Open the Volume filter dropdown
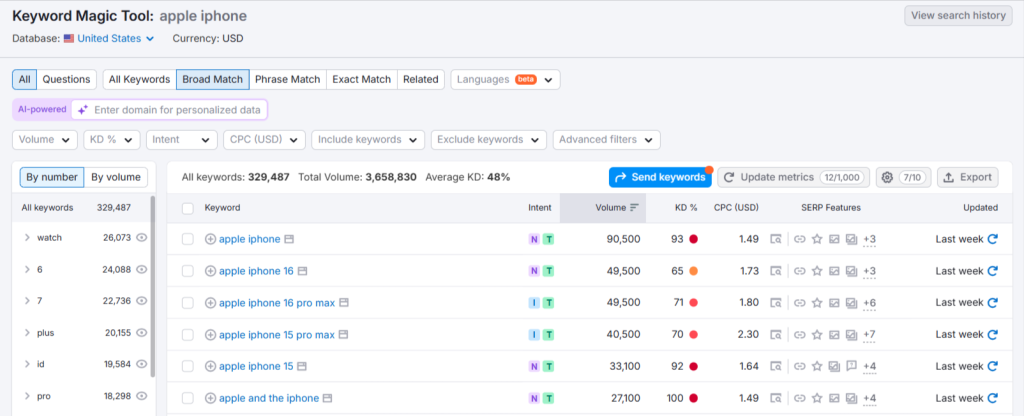The height and width of the screenshot is (416, 1024). (45, 140)
